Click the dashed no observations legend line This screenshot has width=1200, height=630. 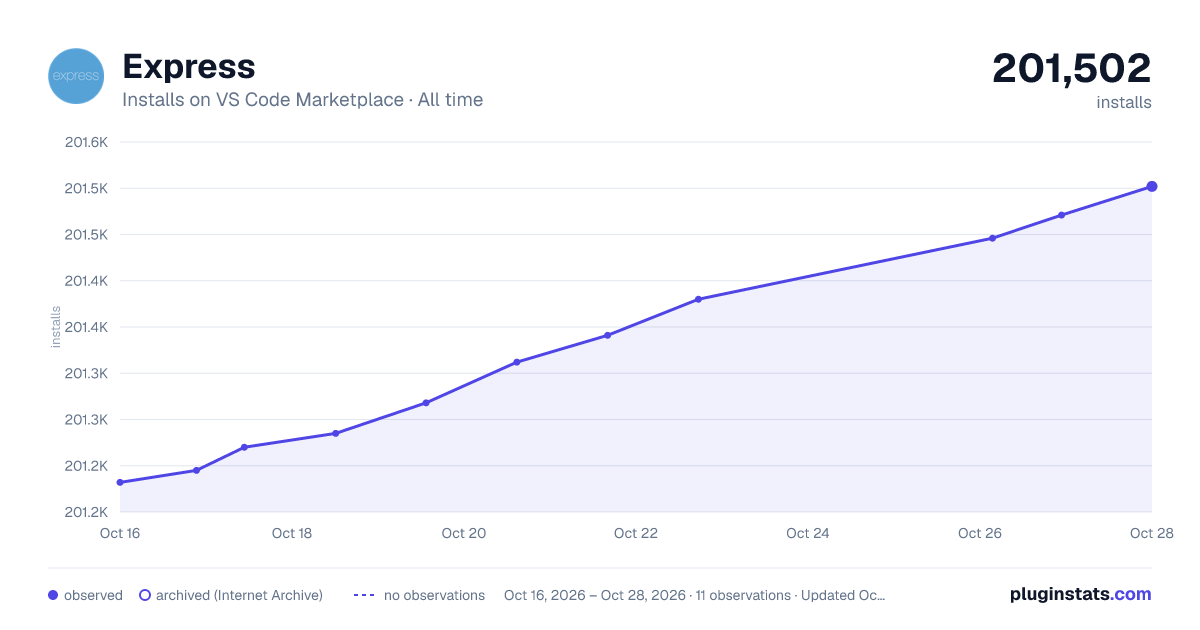[x=364, y=595]
